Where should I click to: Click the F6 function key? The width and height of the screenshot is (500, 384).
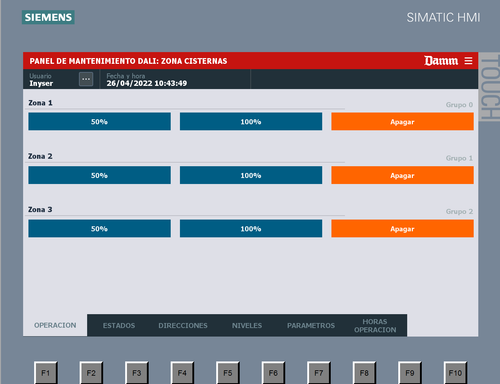point(273,373)
